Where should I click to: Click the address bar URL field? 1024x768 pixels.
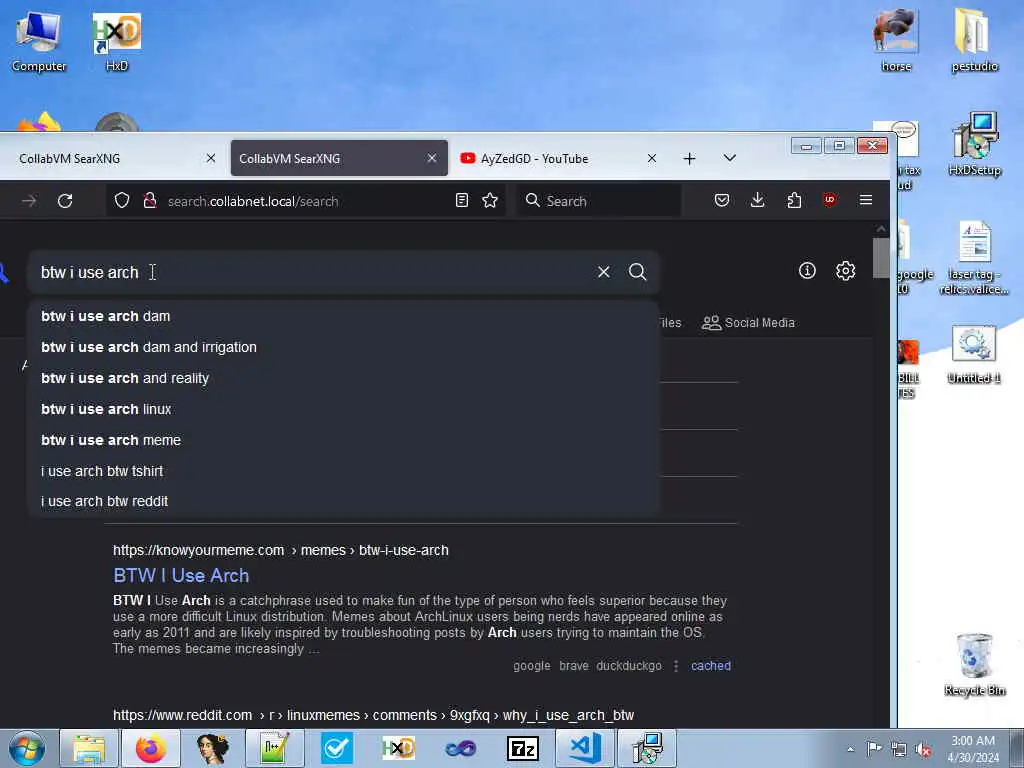pyautogui.click(x=307, y=200)
